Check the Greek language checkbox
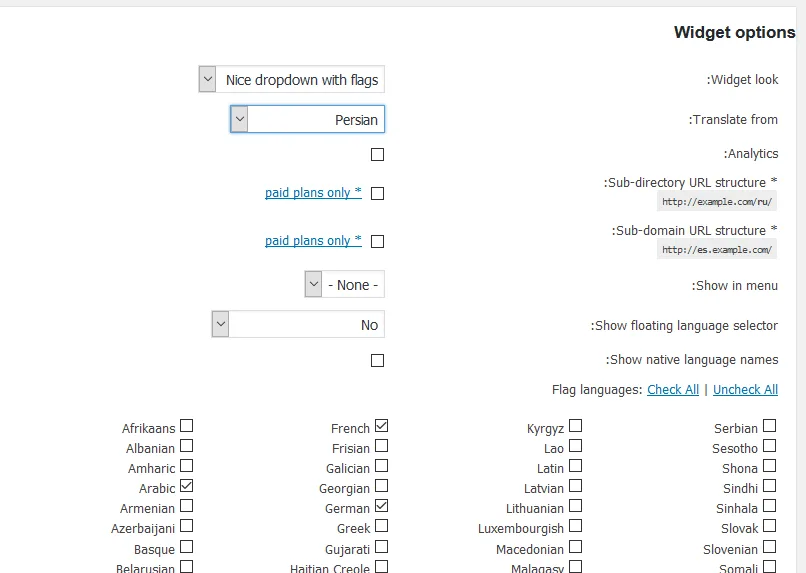 381,526
